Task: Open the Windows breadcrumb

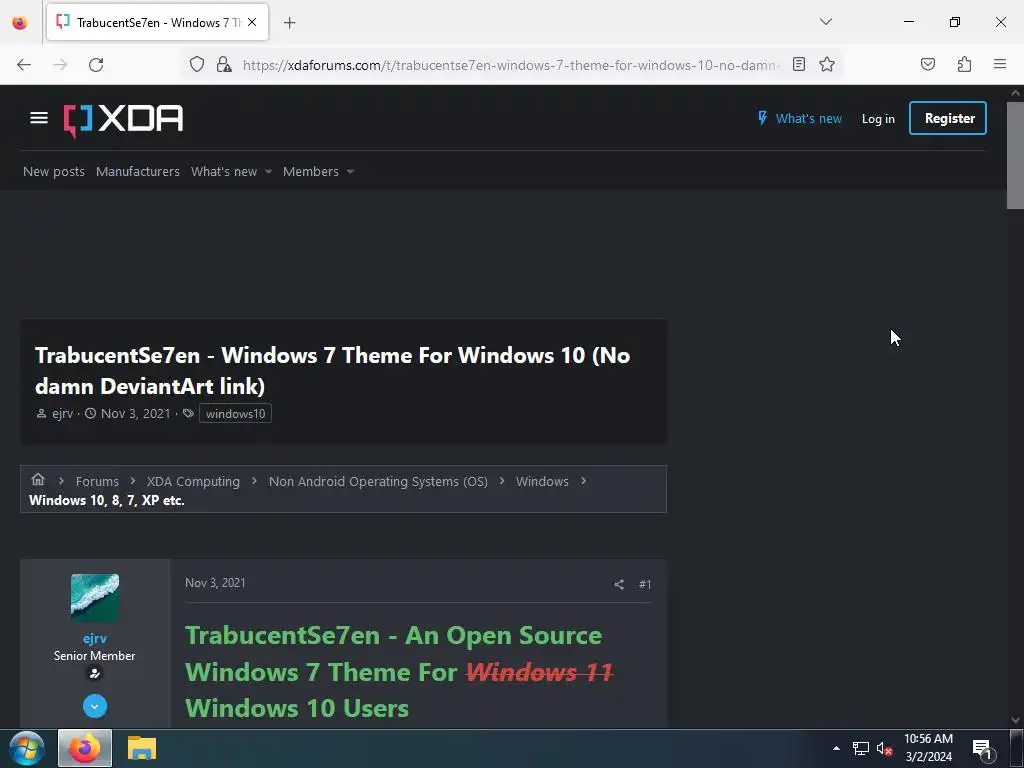Action: [x=542, y=481]
